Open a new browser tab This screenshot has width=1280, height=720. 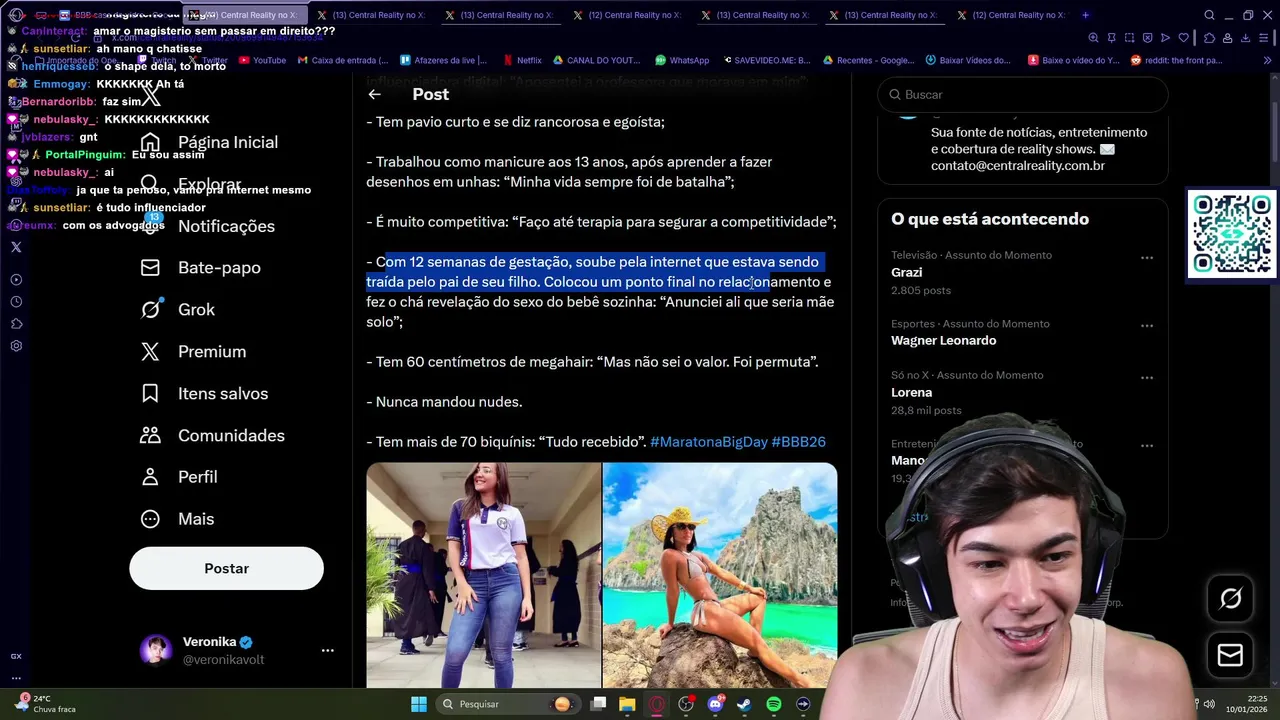coord(1085,15)
